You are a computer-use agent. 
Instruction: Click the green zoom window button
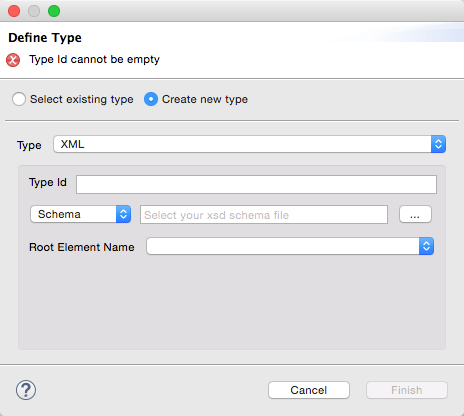[54, 11]
